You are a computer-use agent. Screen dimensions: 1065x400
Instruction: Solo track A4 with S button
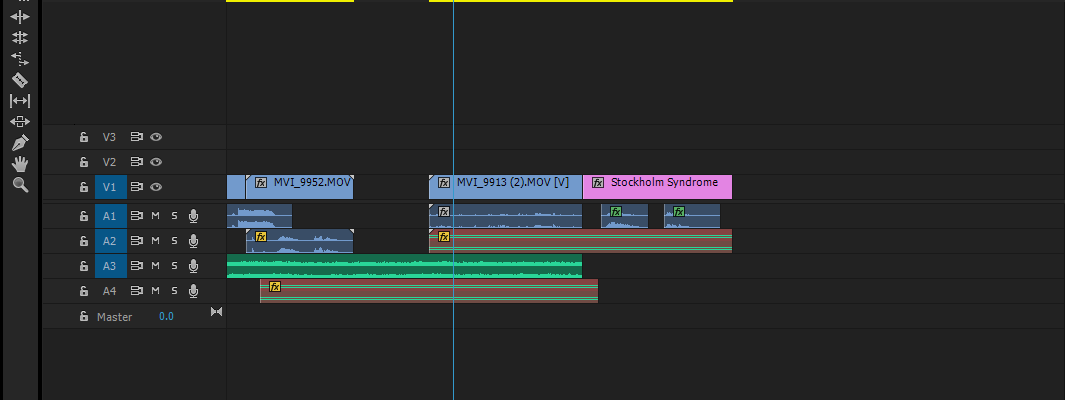tap(174, 291)
